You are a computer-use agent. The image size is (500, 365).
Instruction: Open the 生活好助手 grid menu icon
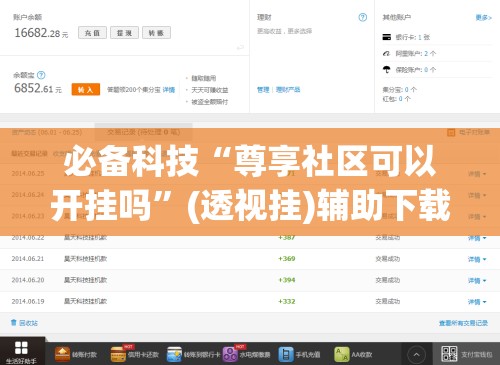pyautogui.click(x=21, y=348)
